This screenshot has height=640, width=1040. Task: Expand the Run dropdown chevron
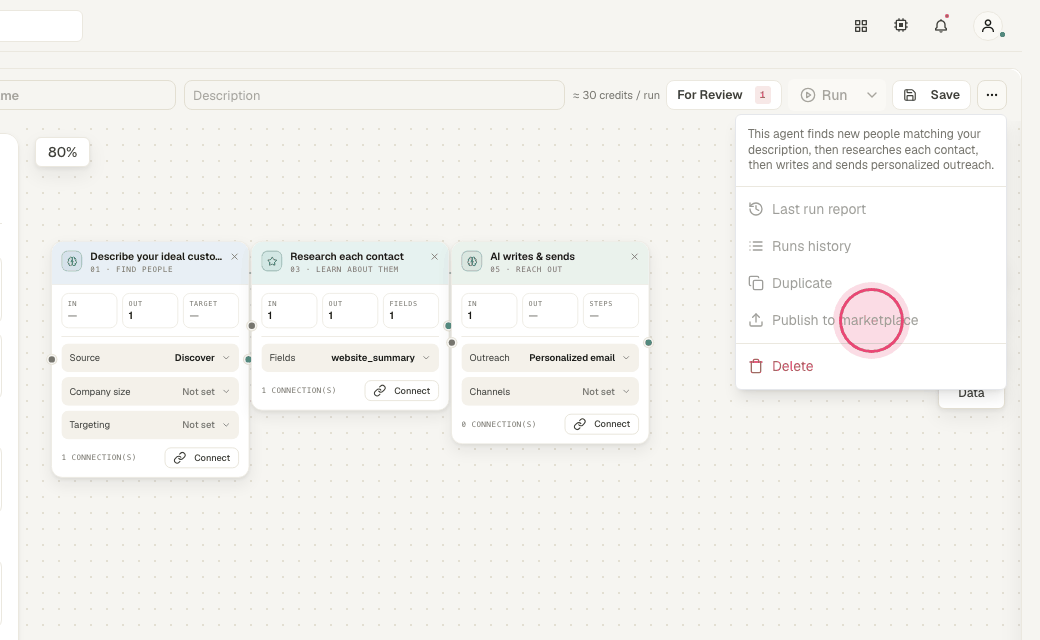872,95
